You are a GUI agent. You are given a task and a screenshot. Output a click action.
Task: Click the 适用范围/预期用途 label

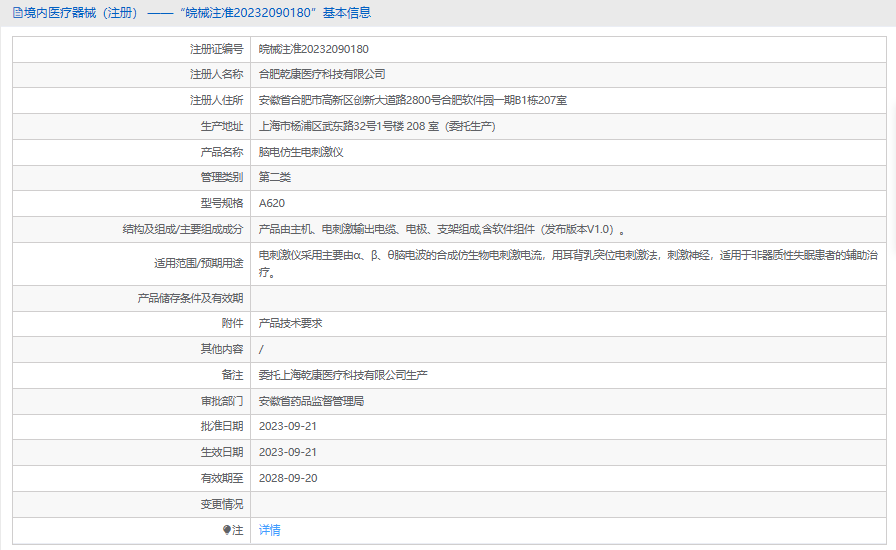(x=199, y=264)
